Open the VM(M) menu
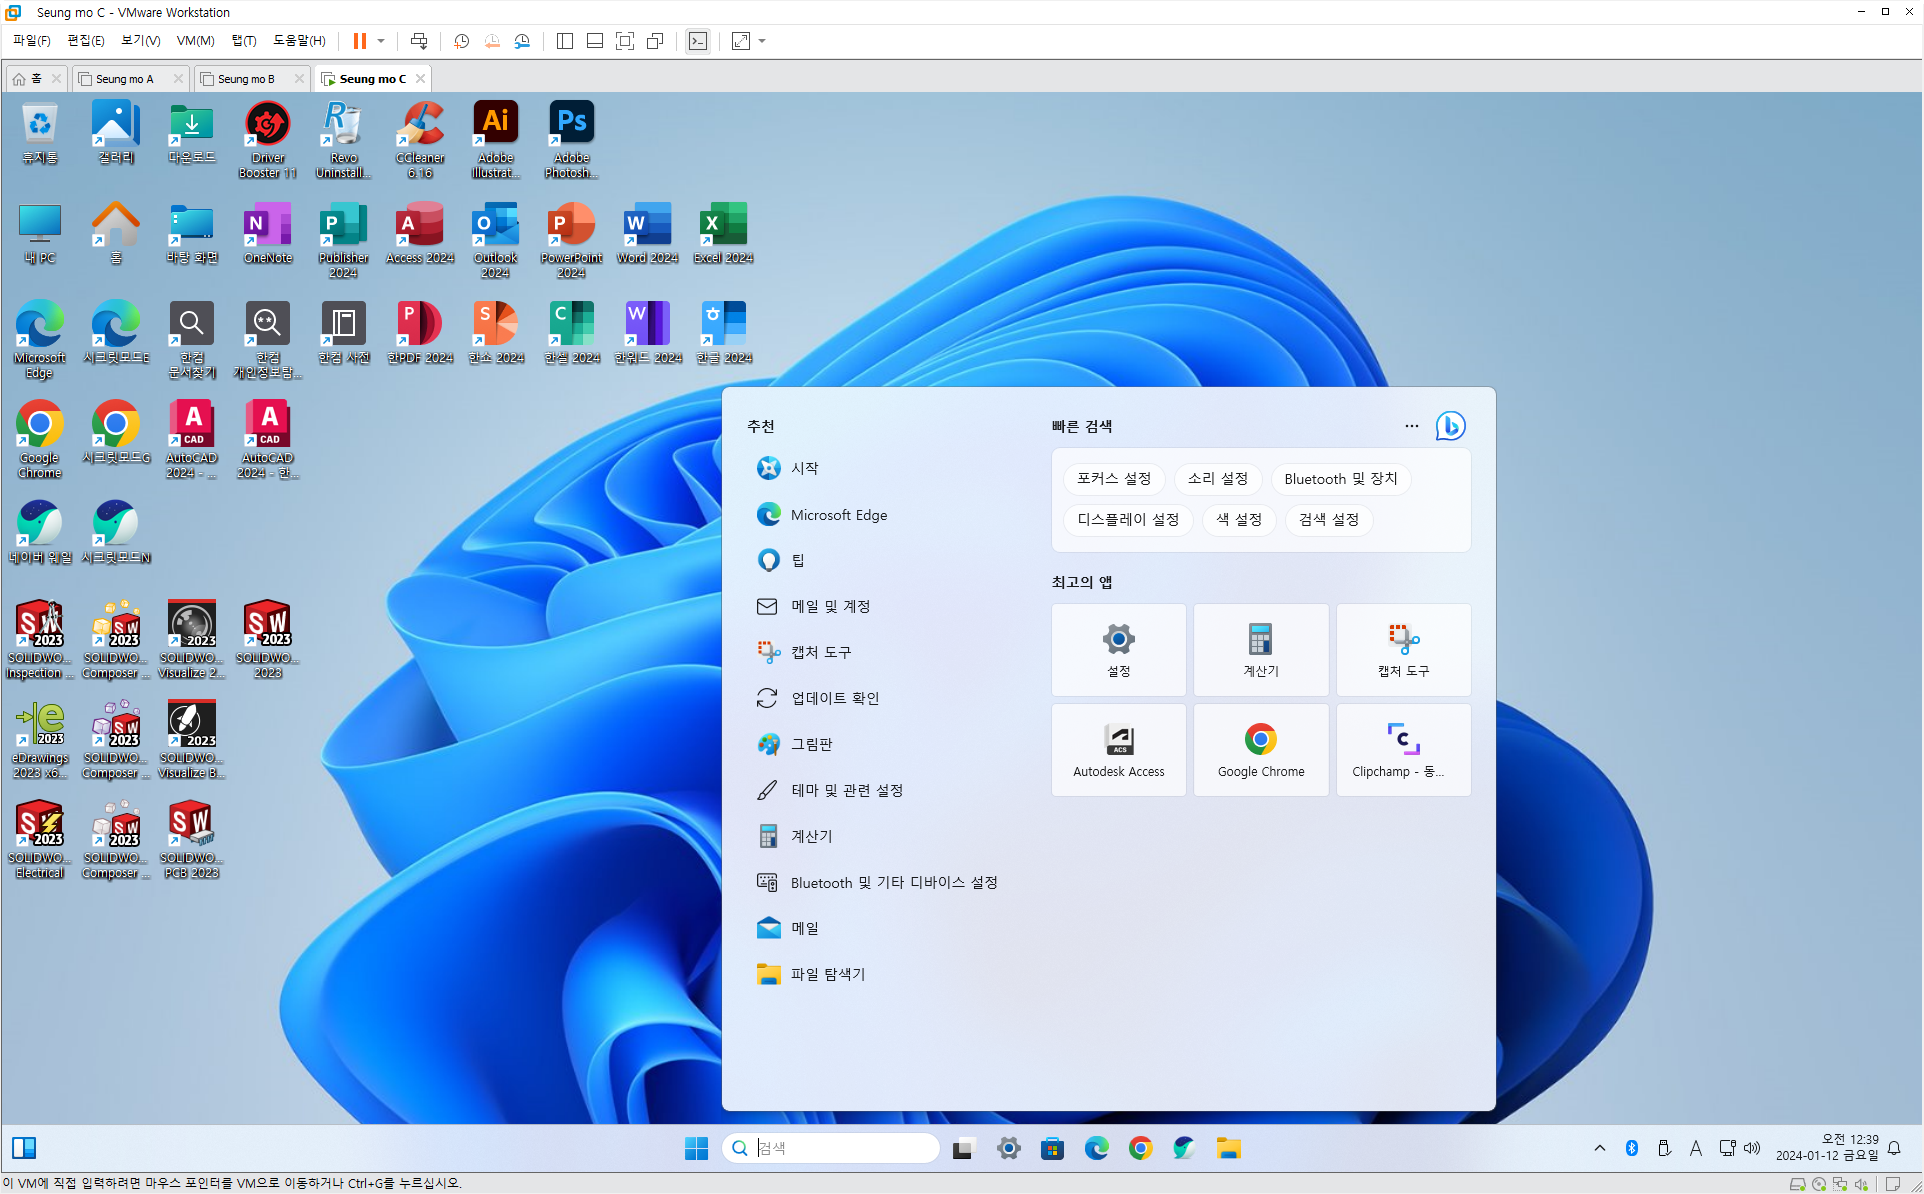 click(195, 41)
